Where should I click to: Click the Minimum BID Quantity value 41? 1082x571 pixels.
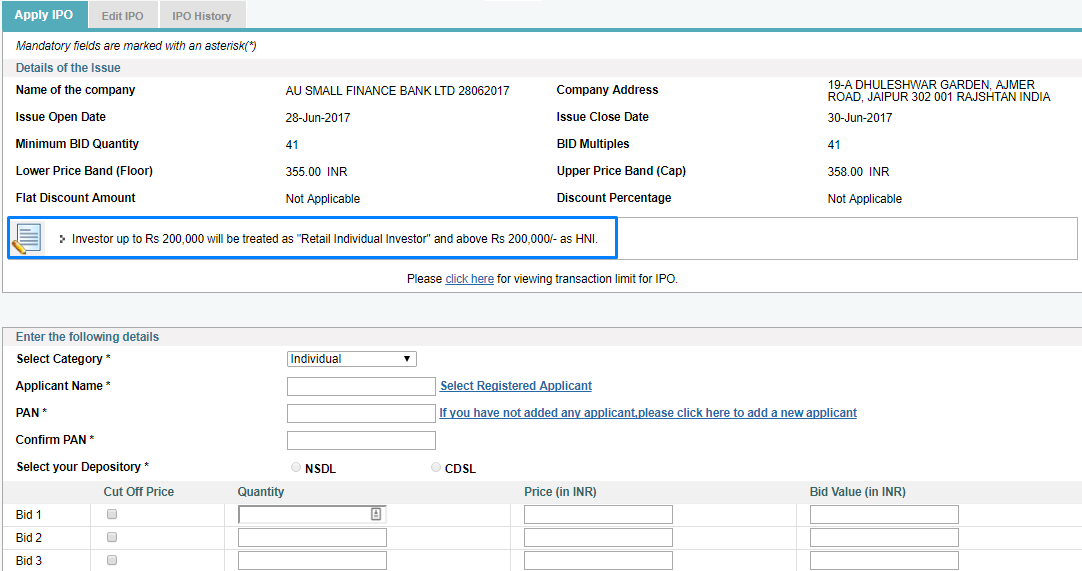coord(292,144)
